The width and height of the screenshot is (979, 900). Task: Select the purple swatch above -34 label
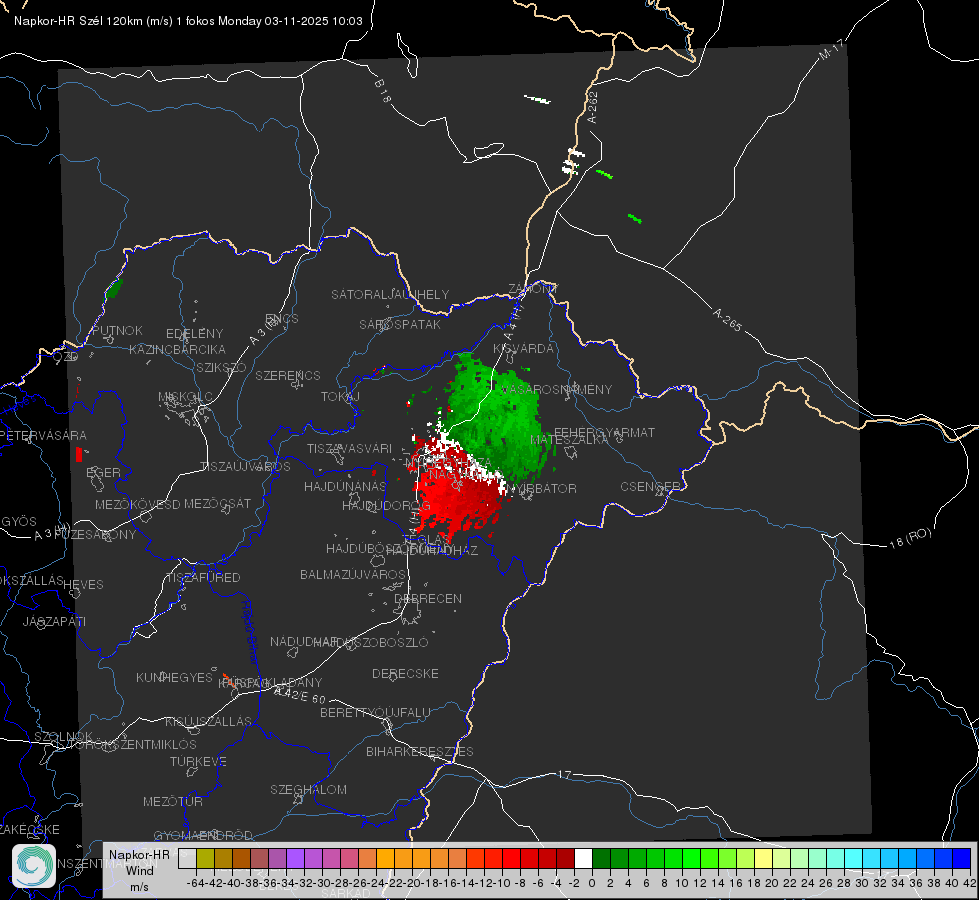click(x=295, y=858)
